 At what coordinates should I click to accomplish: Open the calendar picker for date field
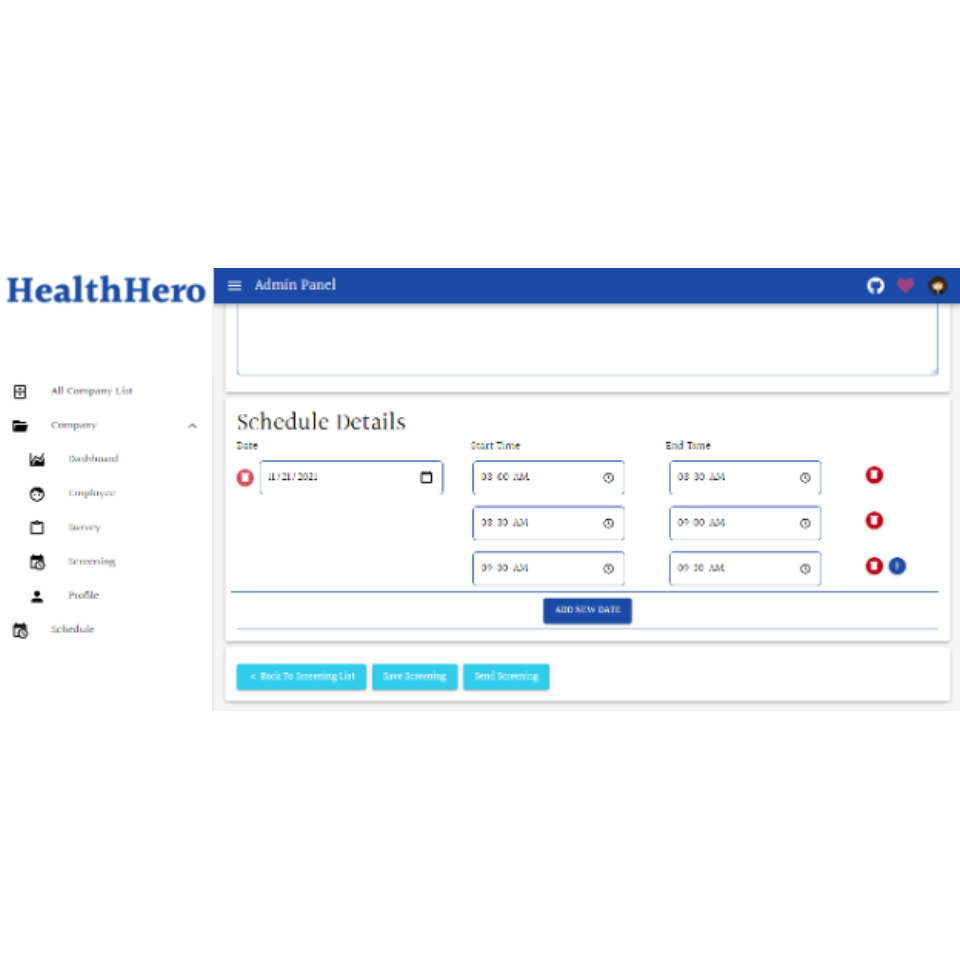point(427,478)
